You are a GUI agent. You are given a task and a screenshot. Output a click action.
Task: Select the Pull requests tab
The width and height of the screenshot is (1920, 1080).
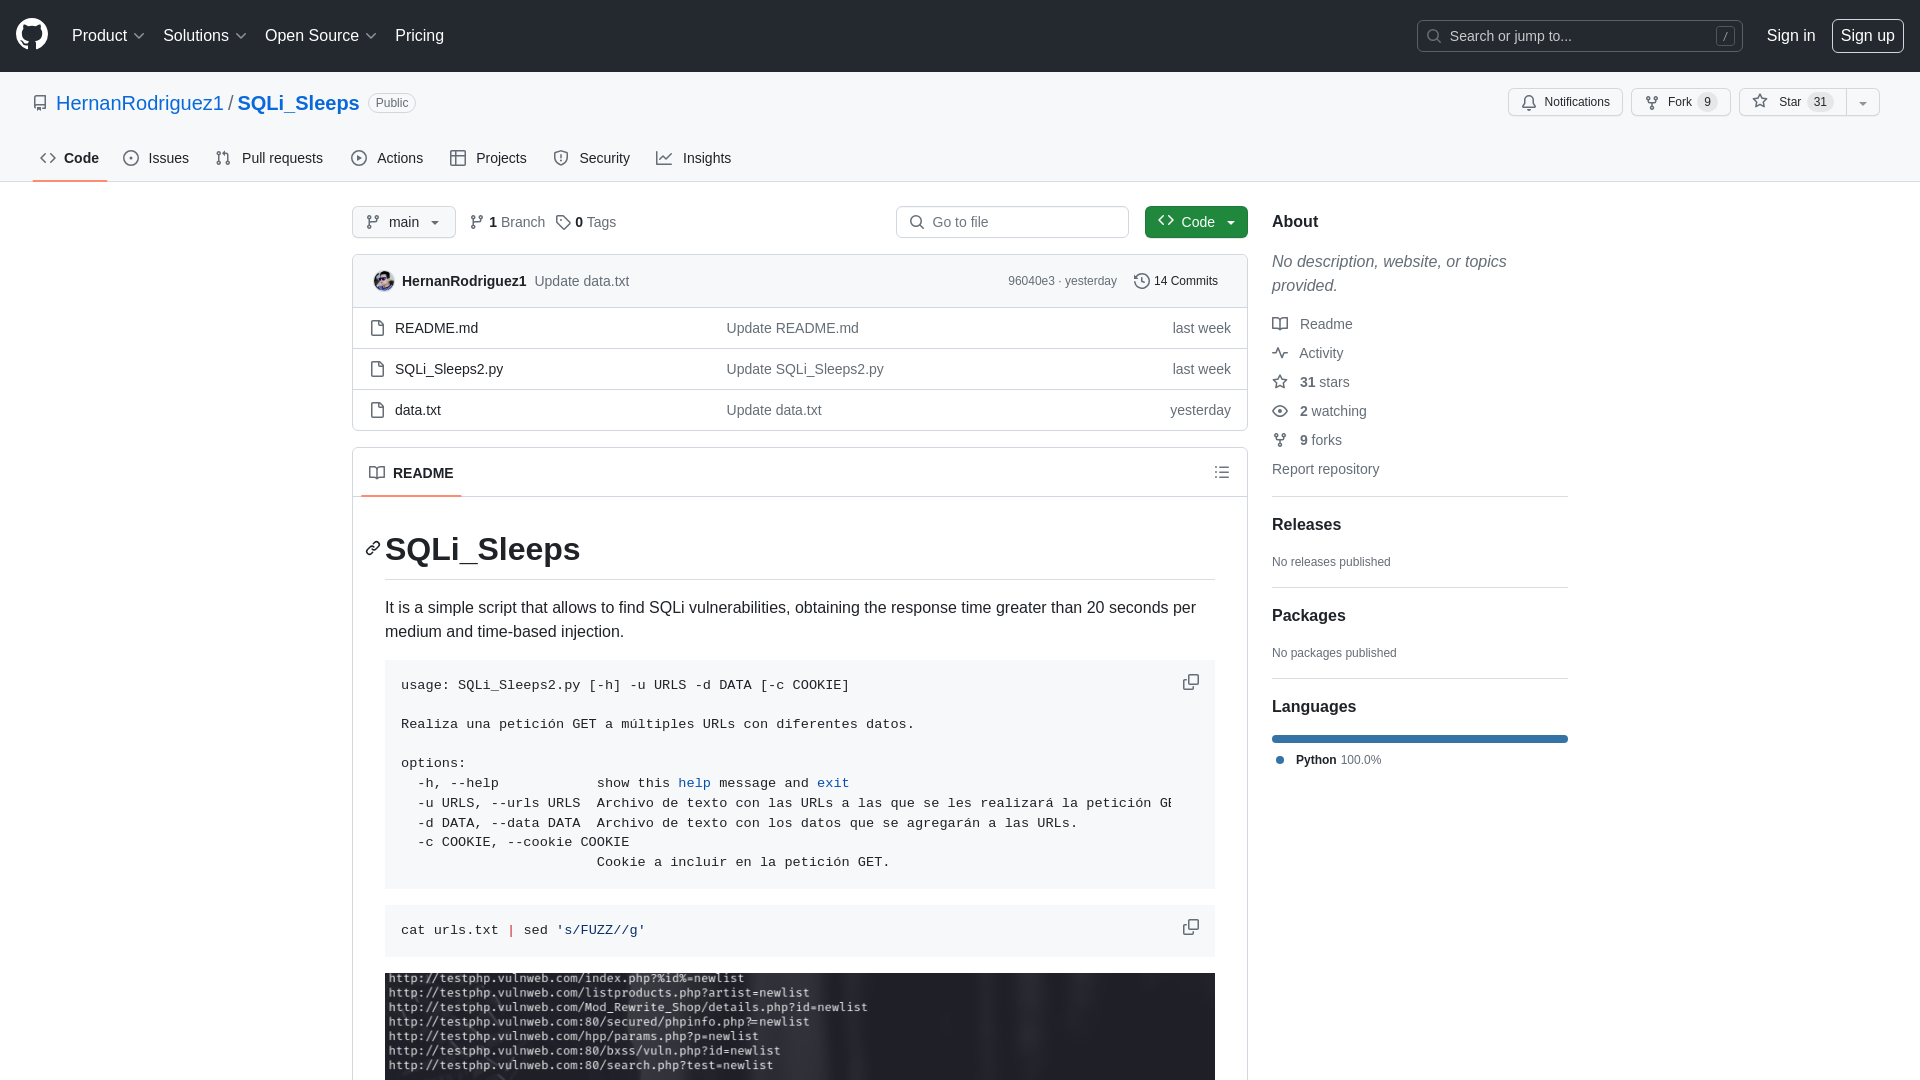pos(269,158)
